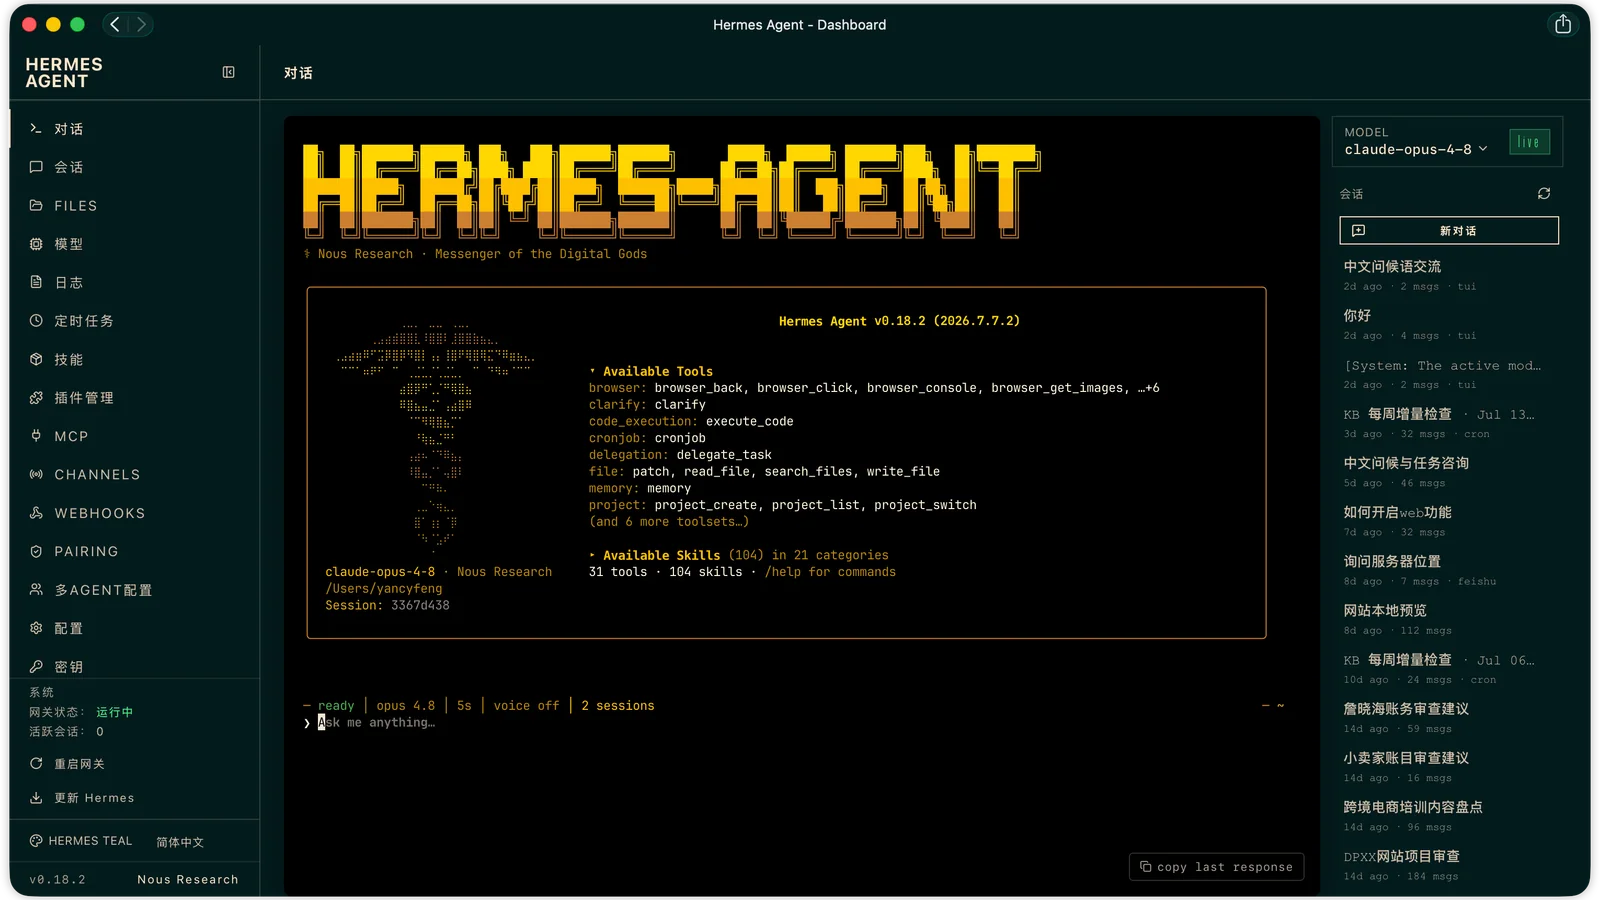Click the opus 4.8 status entry
The width and height of the screenshot is (1600, 900).
click(x=406, y=705)
